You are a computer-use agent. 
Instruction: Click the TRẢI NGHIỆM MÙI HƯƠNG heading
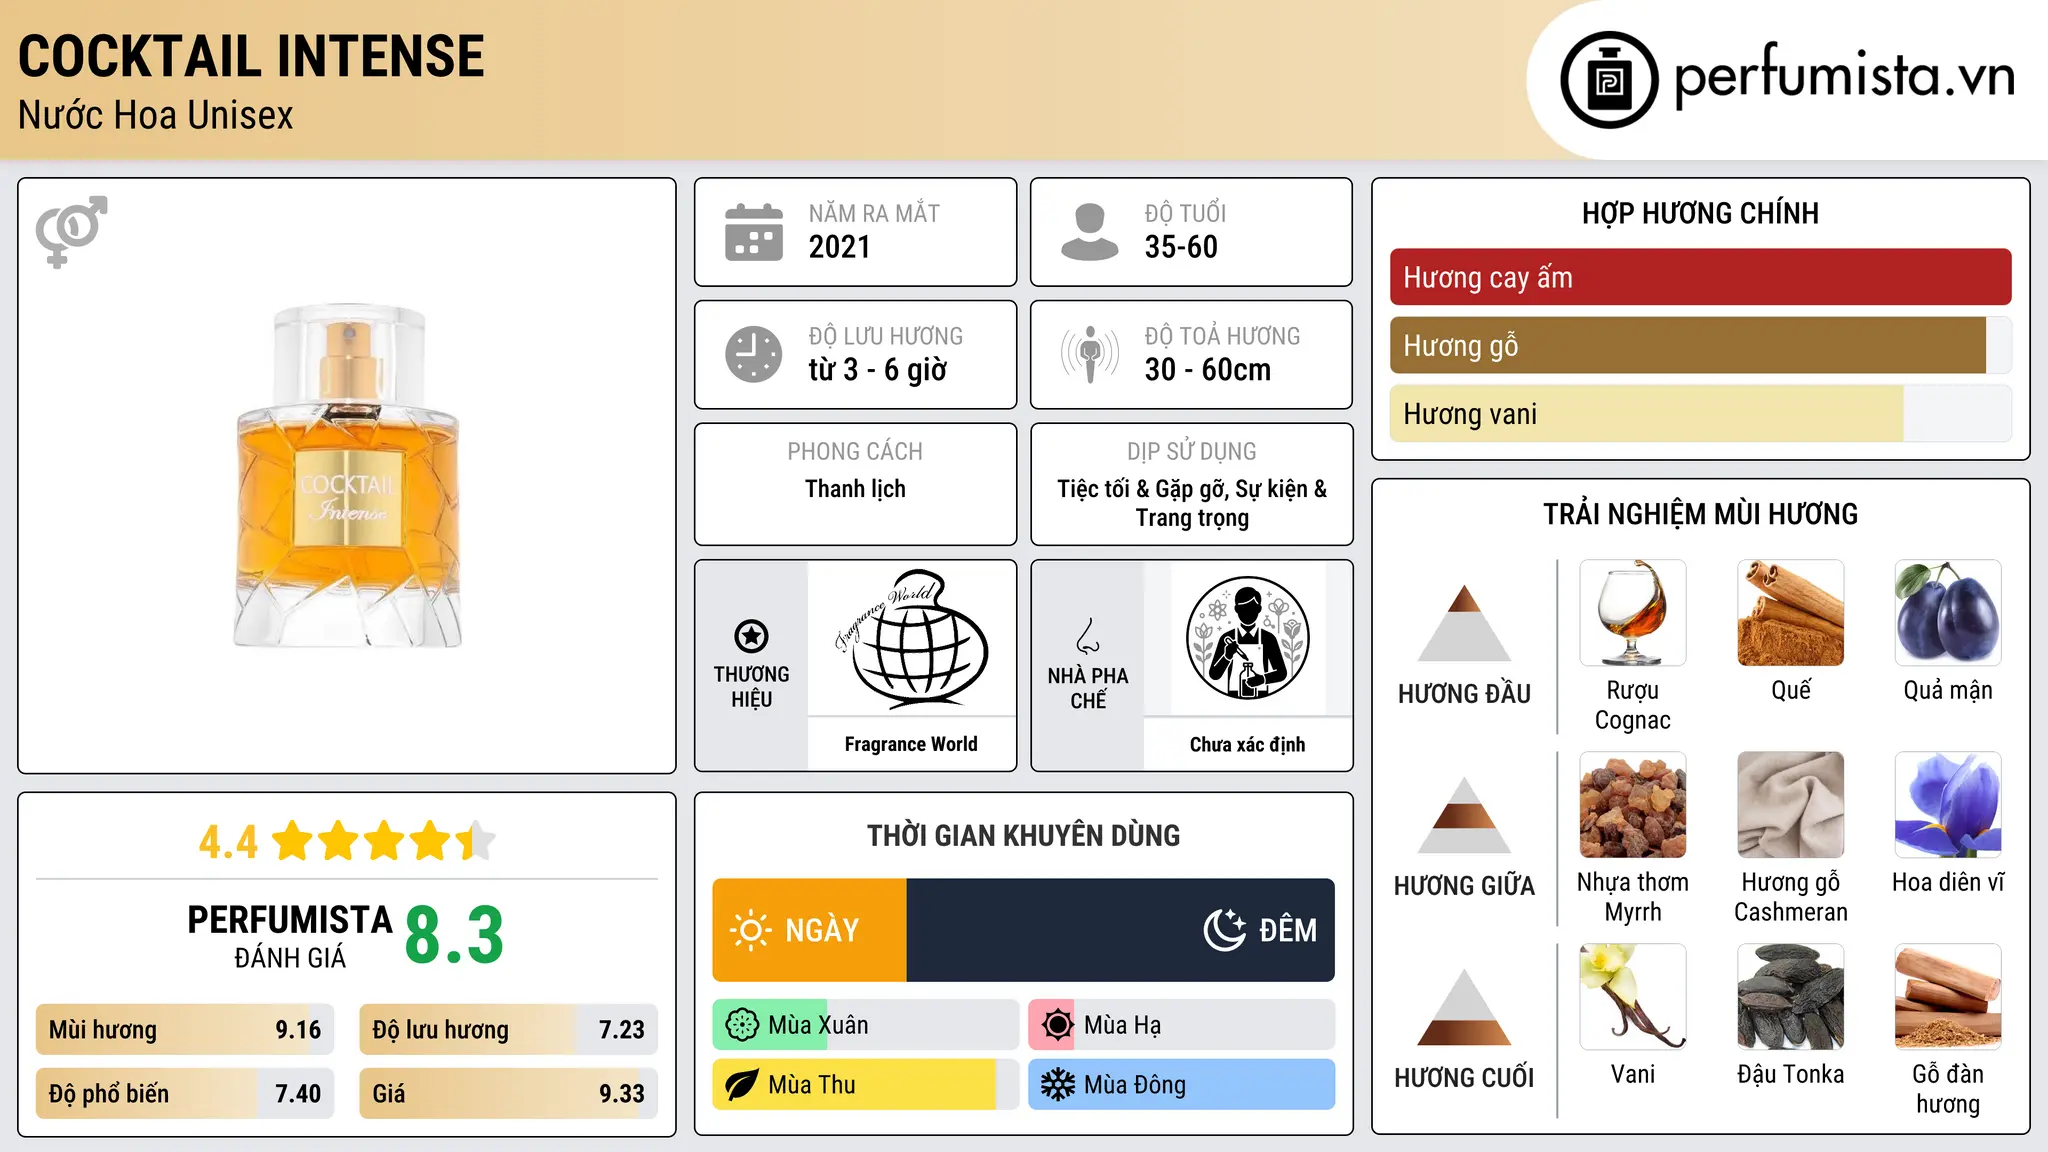coord(1700,514)
